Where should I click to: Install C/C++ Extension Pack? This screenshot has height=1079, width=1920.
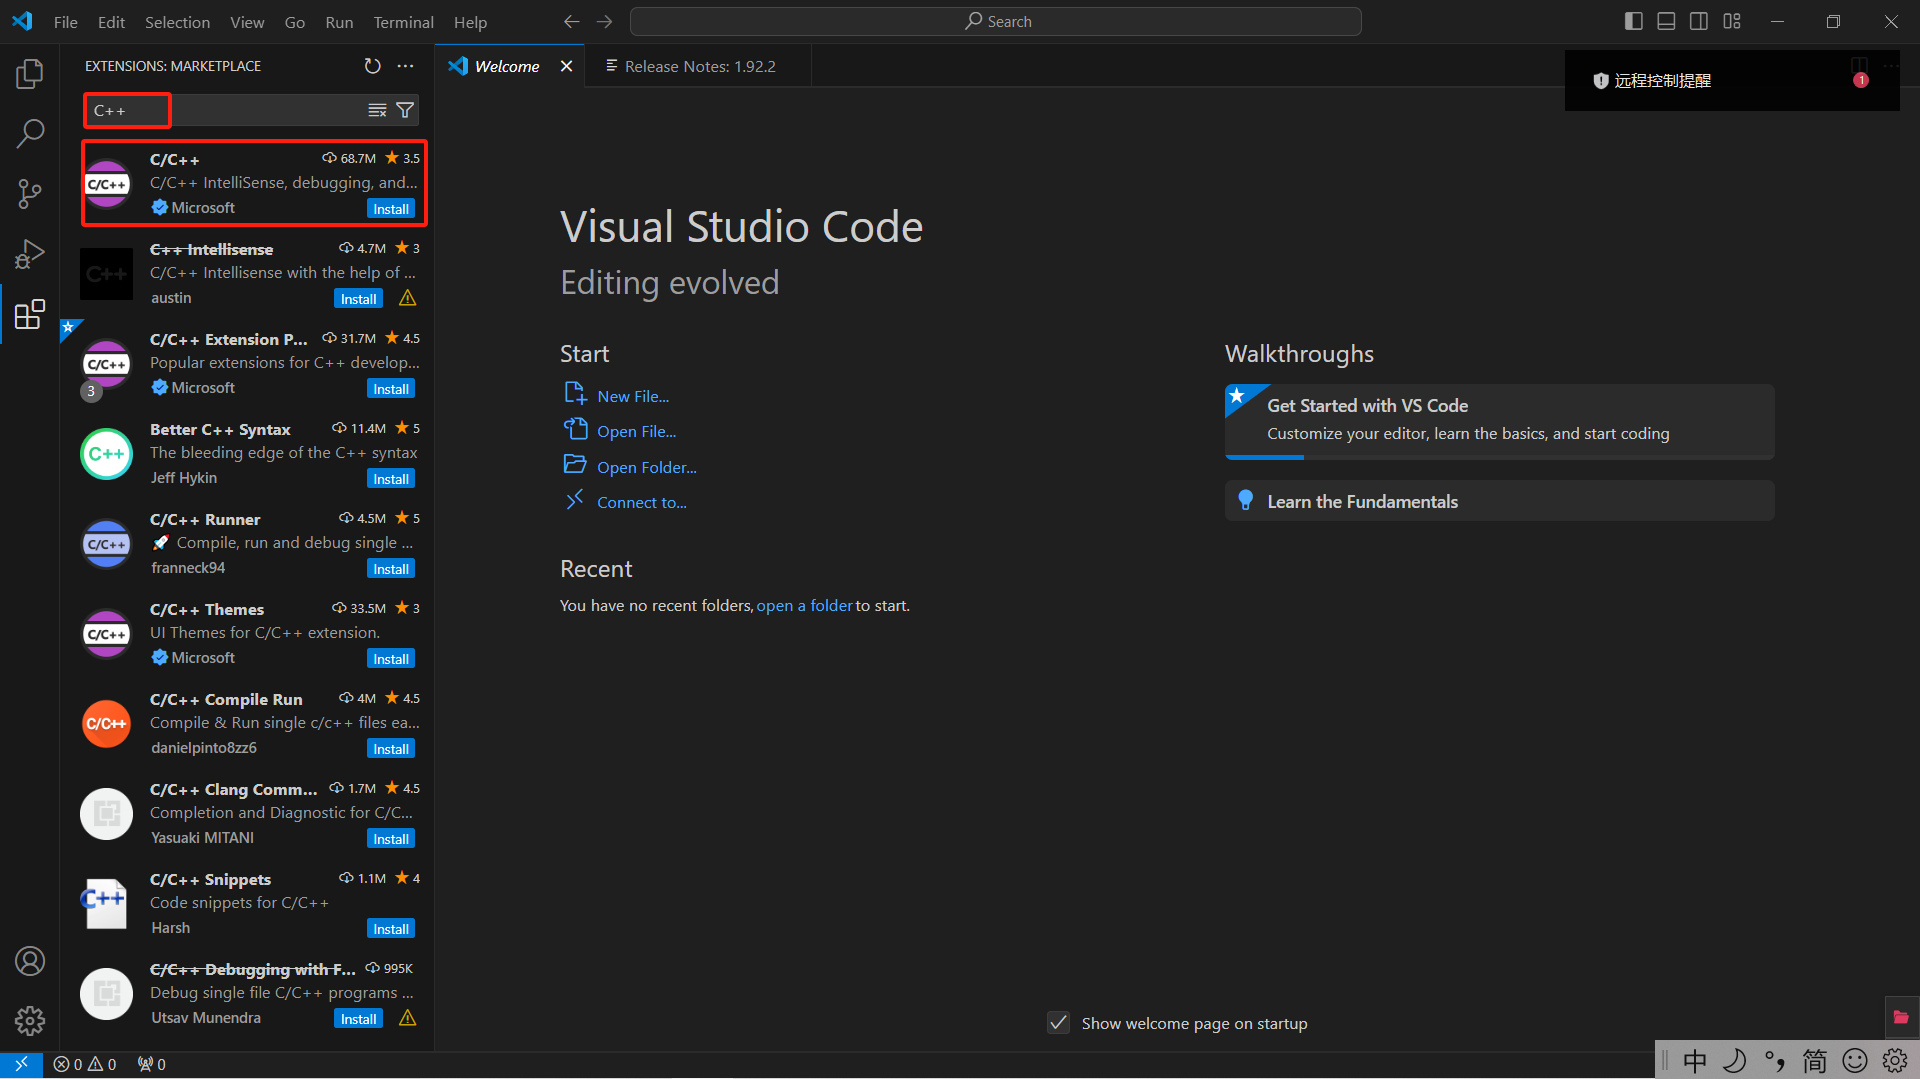pyautogui.click(x=391, y=389)
